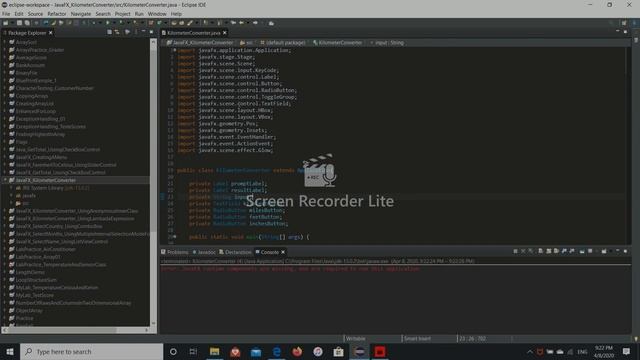Expand the JRE System Library node

coord(11,188)
